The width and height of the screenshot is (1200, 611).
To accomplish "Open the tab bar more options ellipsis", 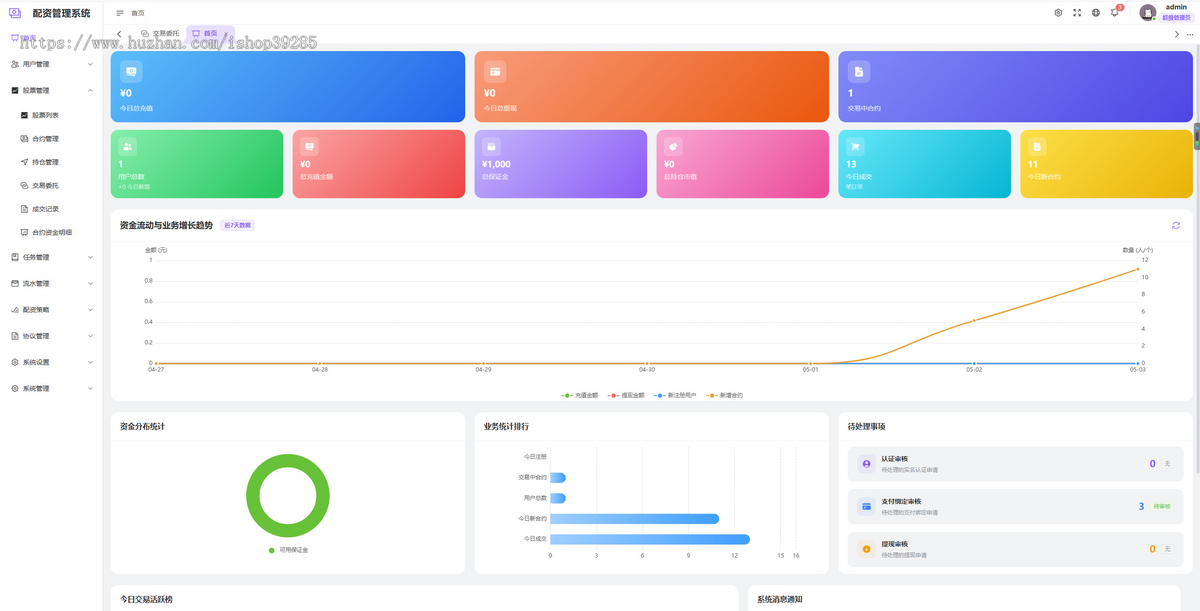I will point(1190,34).
